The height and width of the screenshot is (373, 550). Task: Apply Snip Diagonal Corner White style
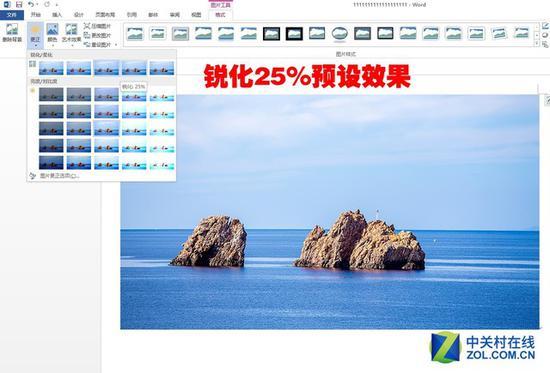tap(454, 34)
